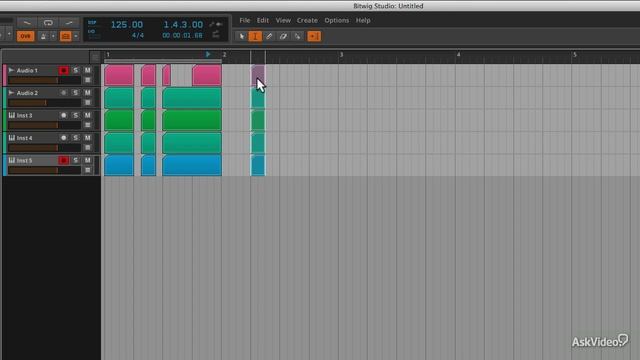Open metronome settings dropdown arrow
This screenshot has width=640, height=360.
pos(53,36)
